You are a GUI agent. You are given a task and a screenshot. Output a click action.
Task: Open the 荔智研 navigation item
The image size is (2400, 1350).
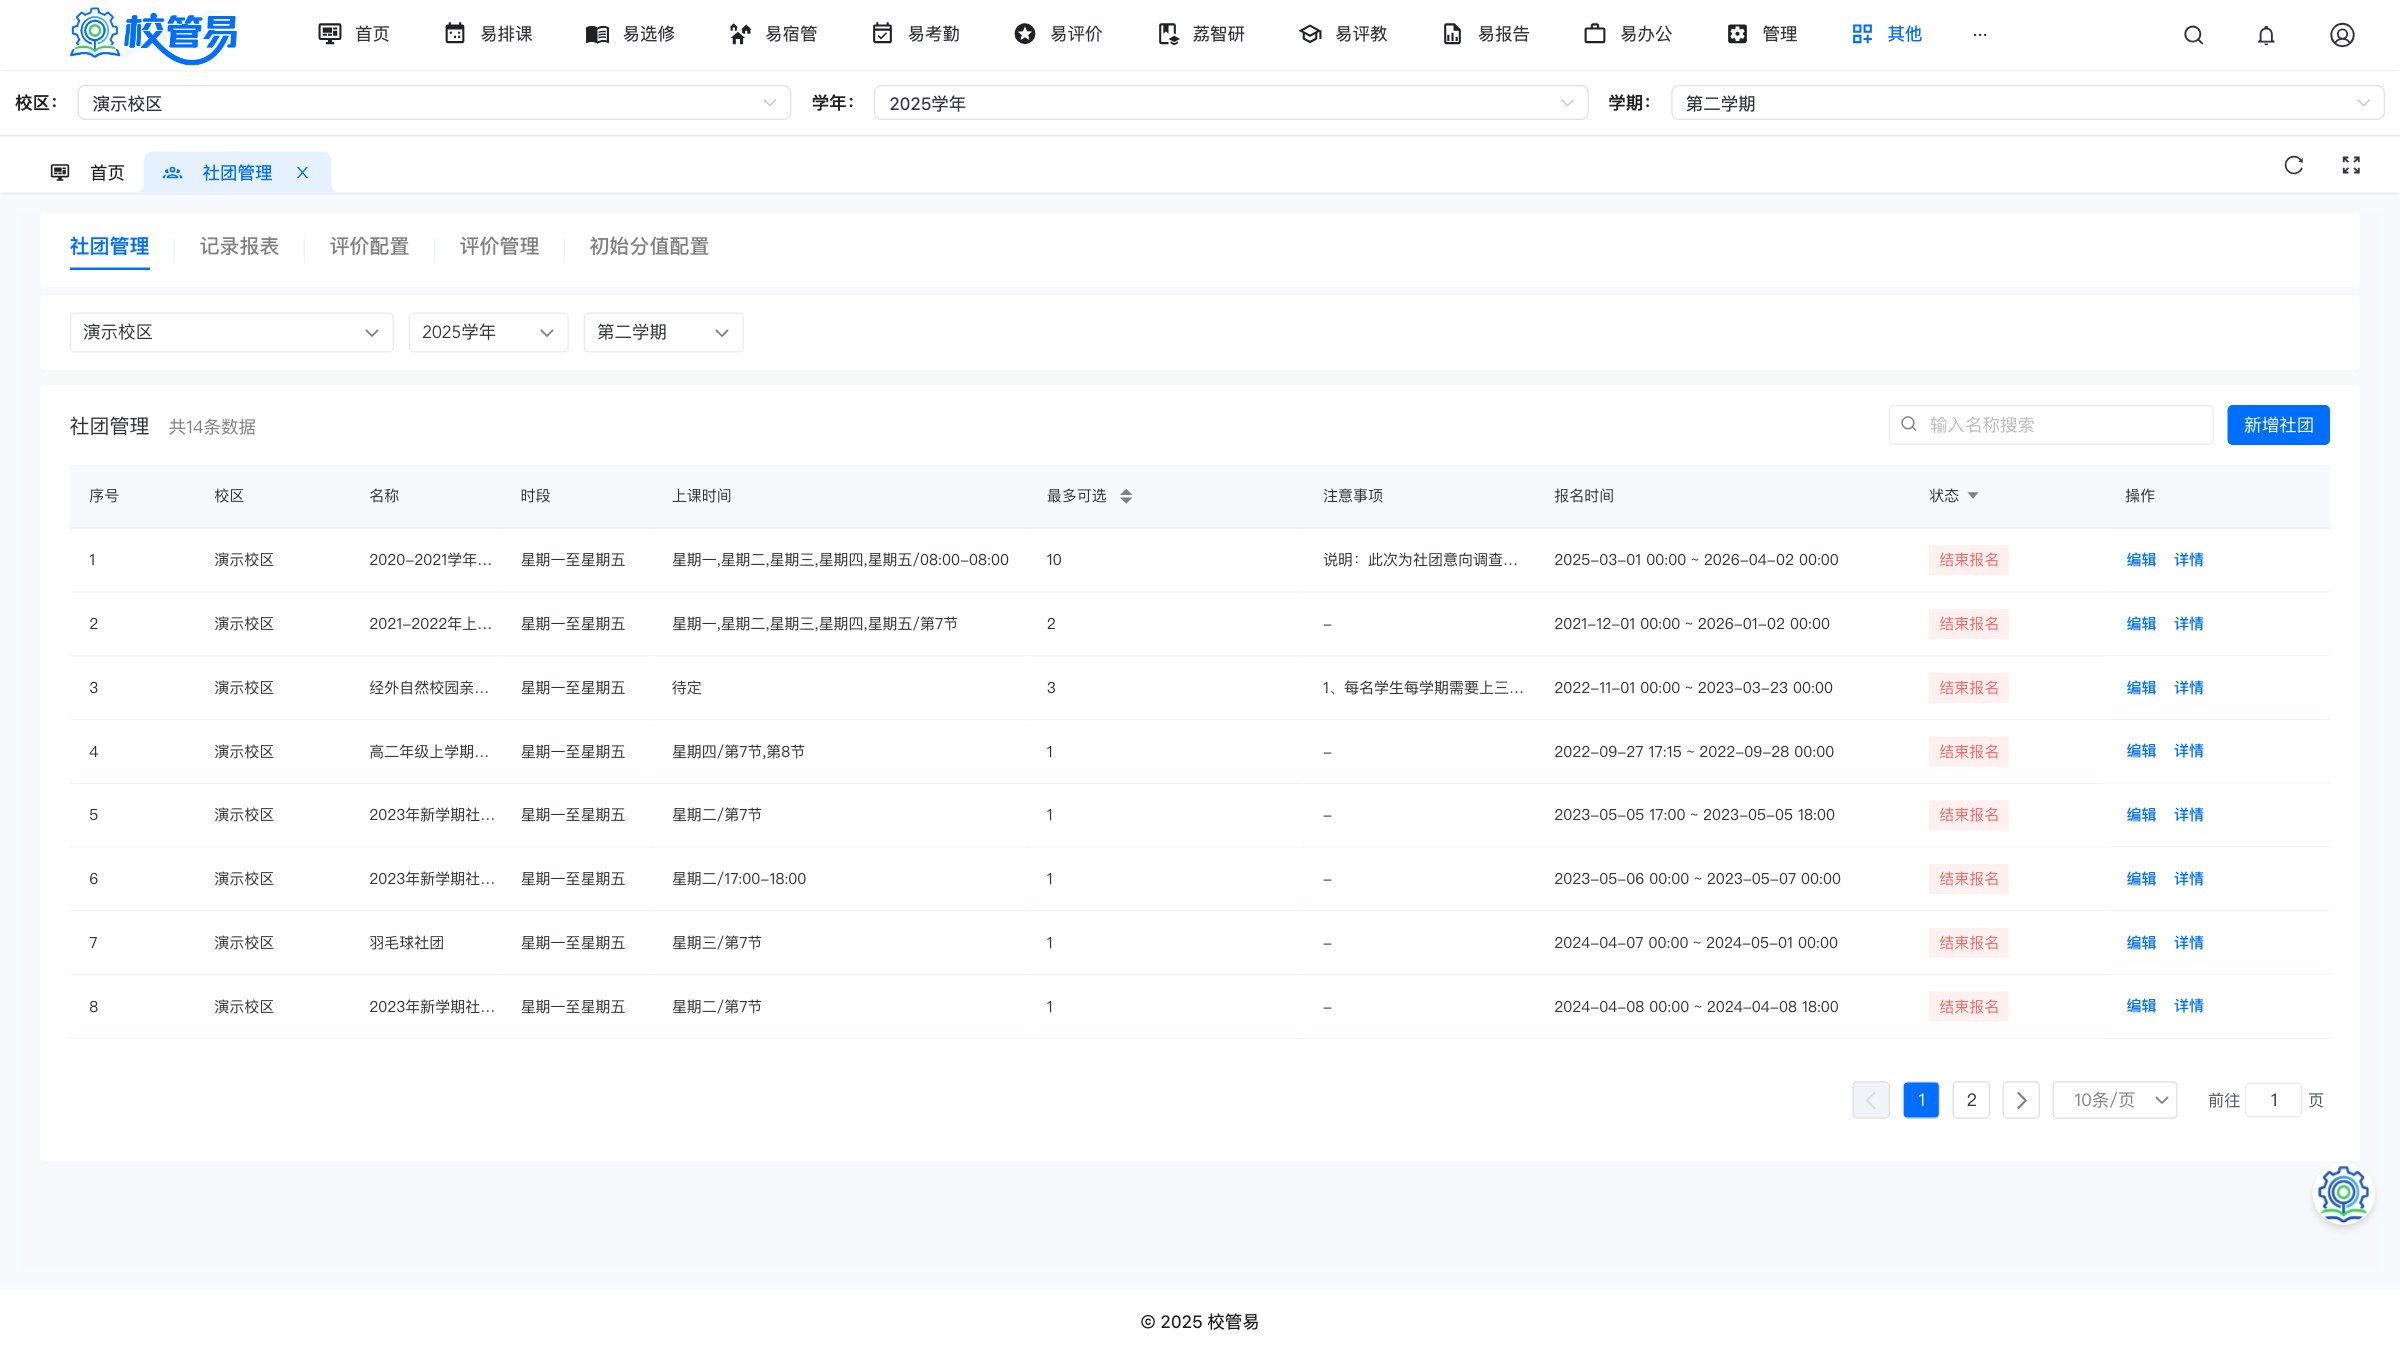[x=1200, y=34]
